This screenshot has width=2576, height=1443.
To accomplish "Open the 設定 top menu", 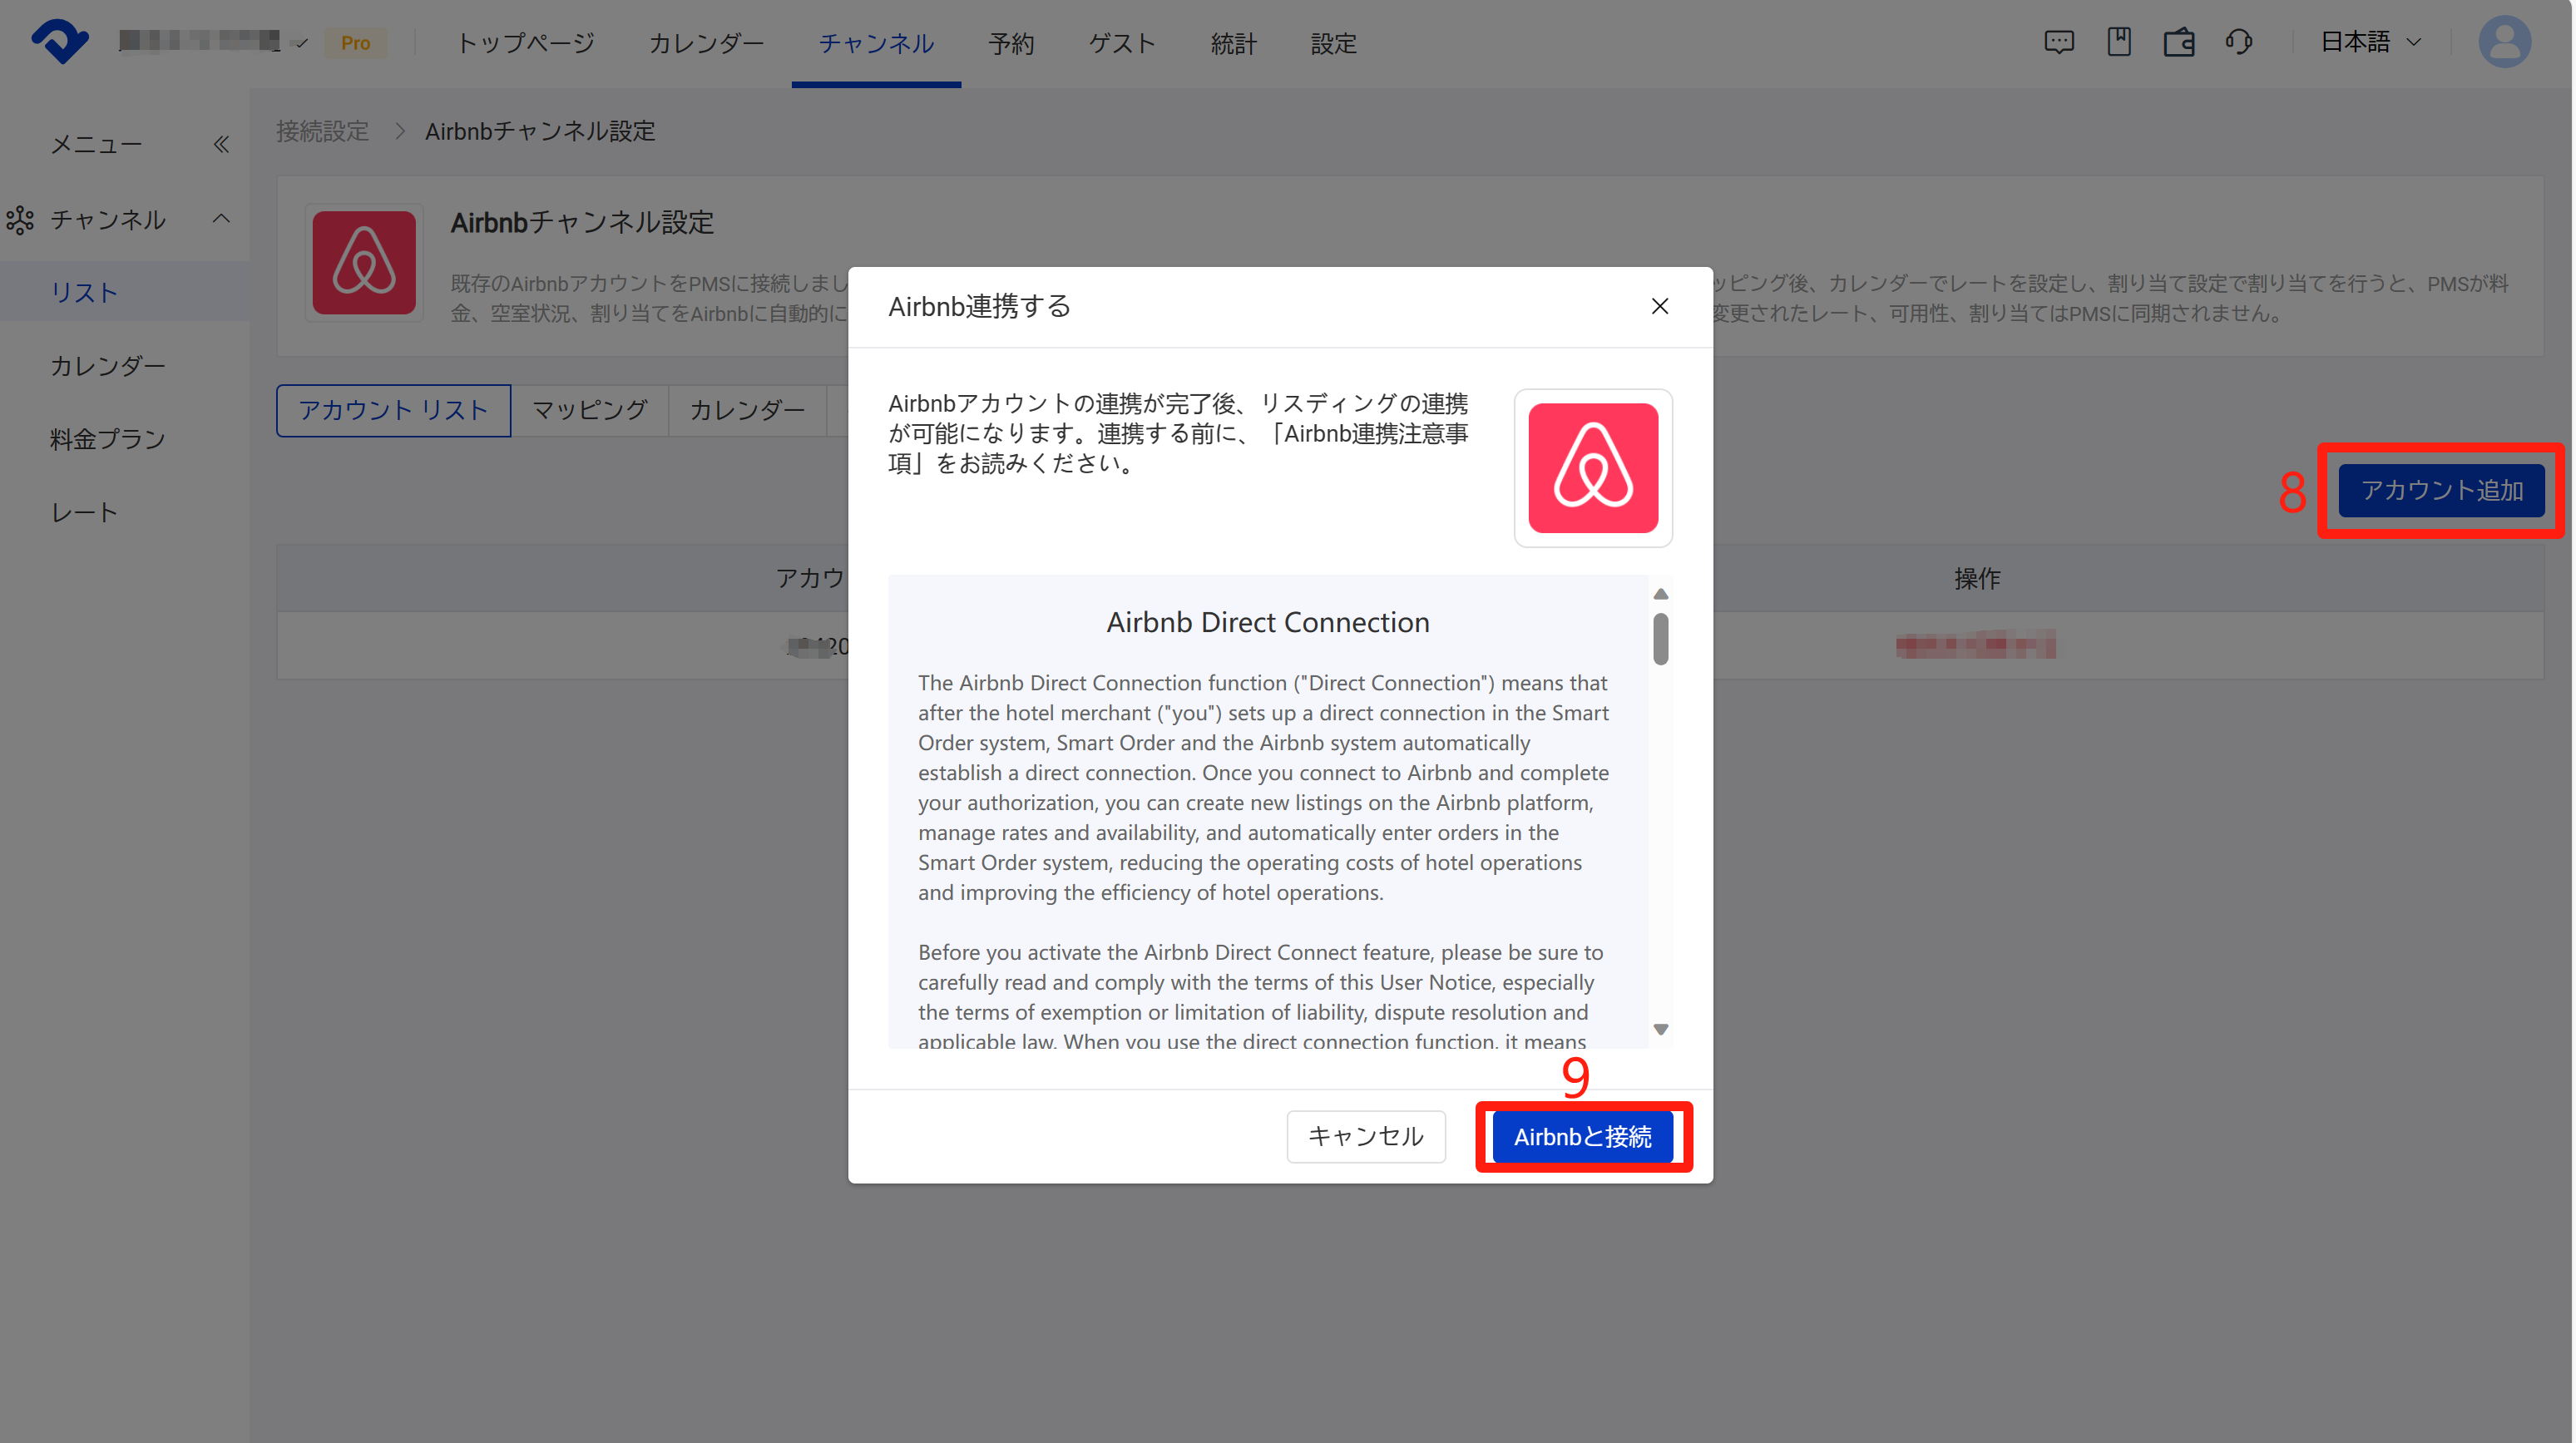I will click(x=1333, y=43).
